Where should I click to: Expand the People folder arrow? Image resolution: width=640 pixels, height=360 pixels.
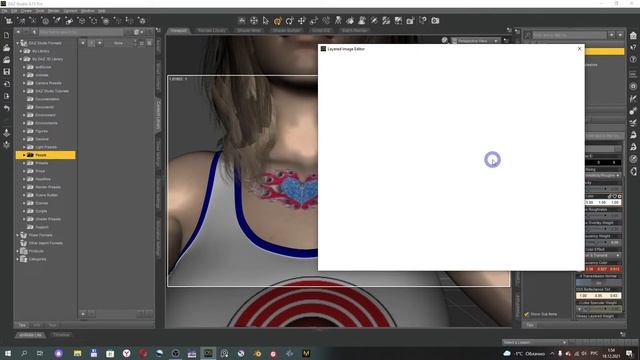click(24, 155)
